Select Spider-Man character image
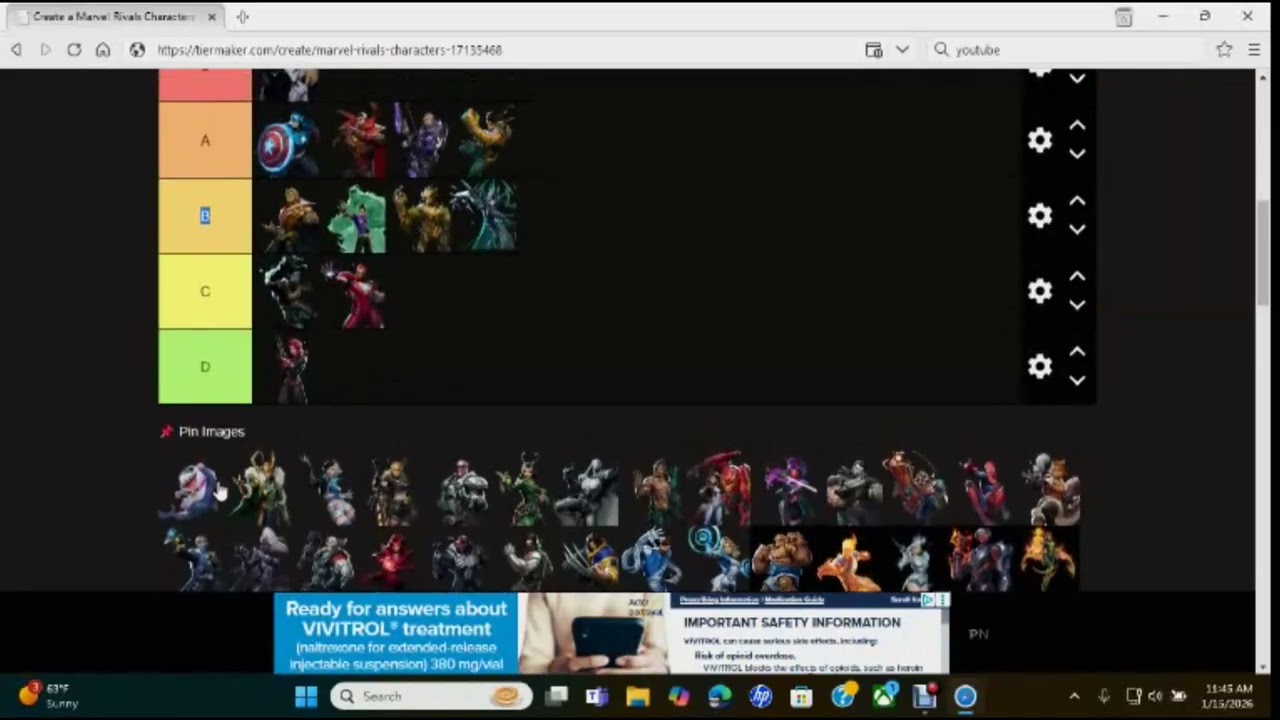The height and width of the screenshot is (720, 1280). click(x=983, y=490)
